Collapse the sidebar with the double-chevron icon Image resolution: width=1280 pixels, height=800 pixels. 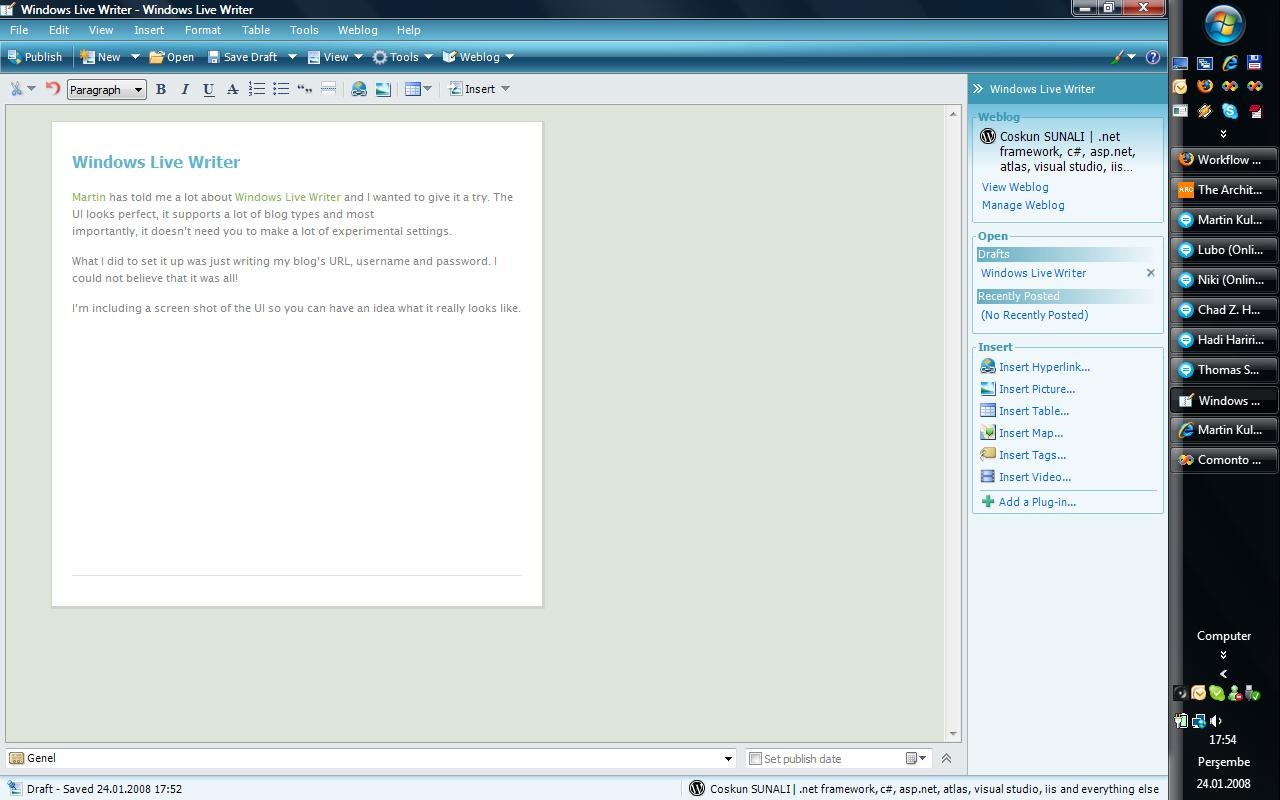tap(978, 89)
